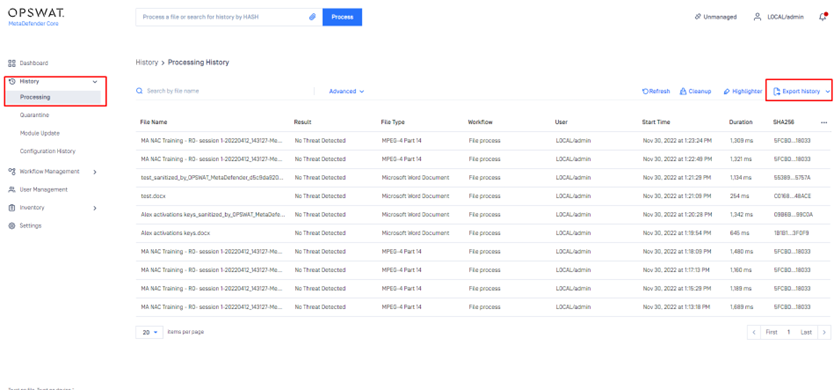Click the search magnifier icon
This screenshot has width=834, height=390.
tap(139, 91)
